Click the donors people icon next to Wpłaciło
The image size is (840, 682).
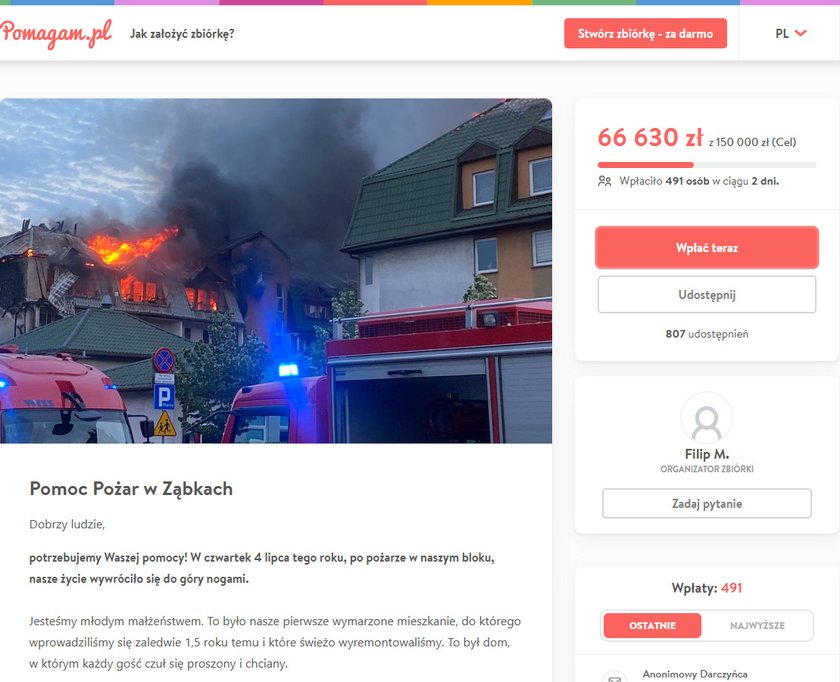tap(604, 181)
